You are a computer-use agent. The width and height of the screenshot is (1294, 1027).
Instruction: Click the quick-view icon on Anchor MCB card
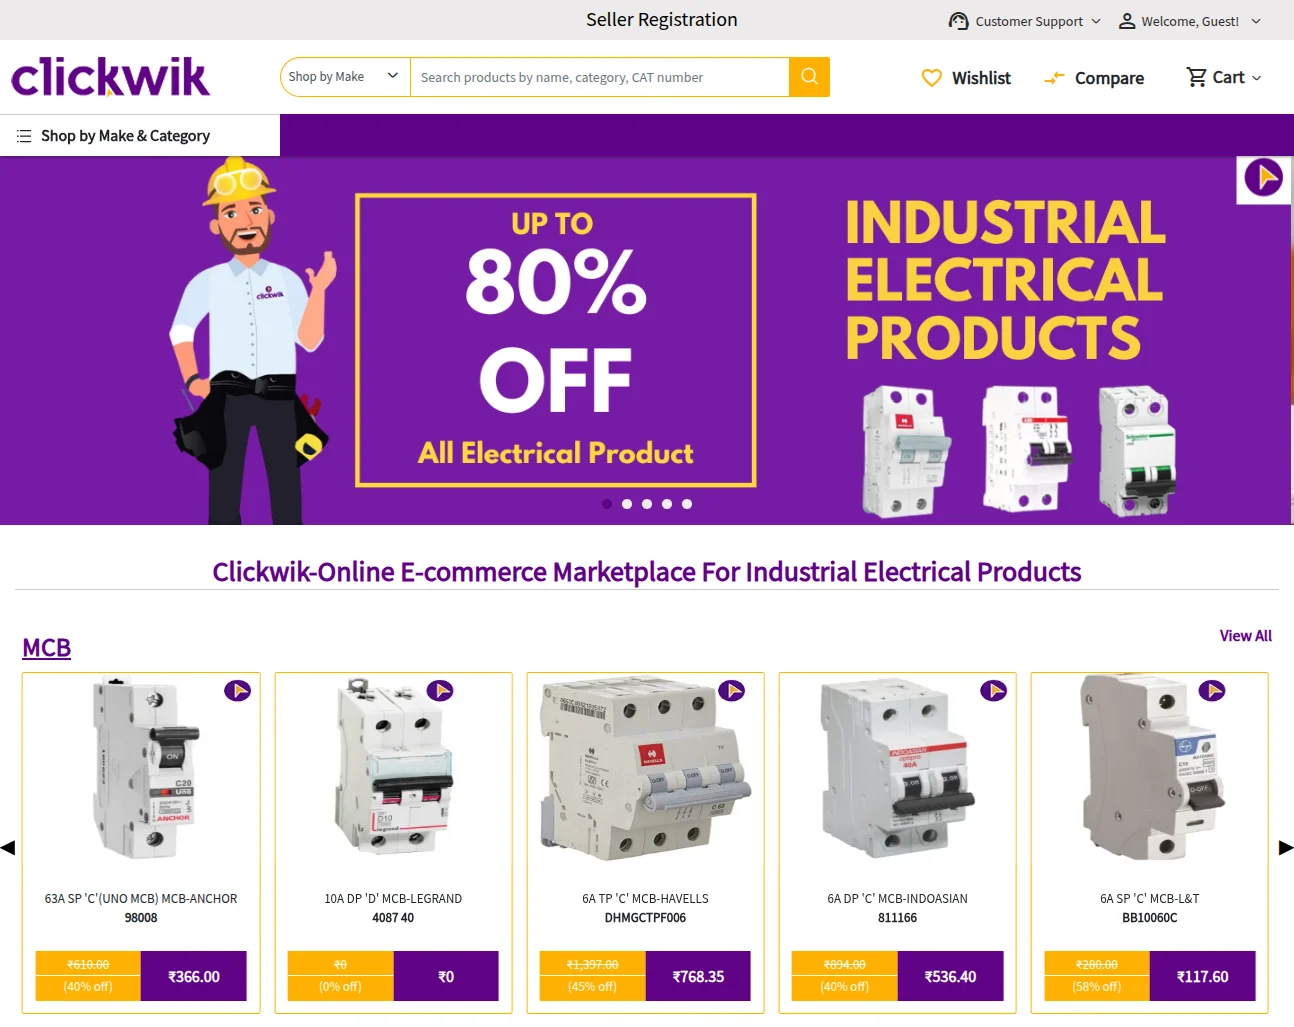coord(237,691)
